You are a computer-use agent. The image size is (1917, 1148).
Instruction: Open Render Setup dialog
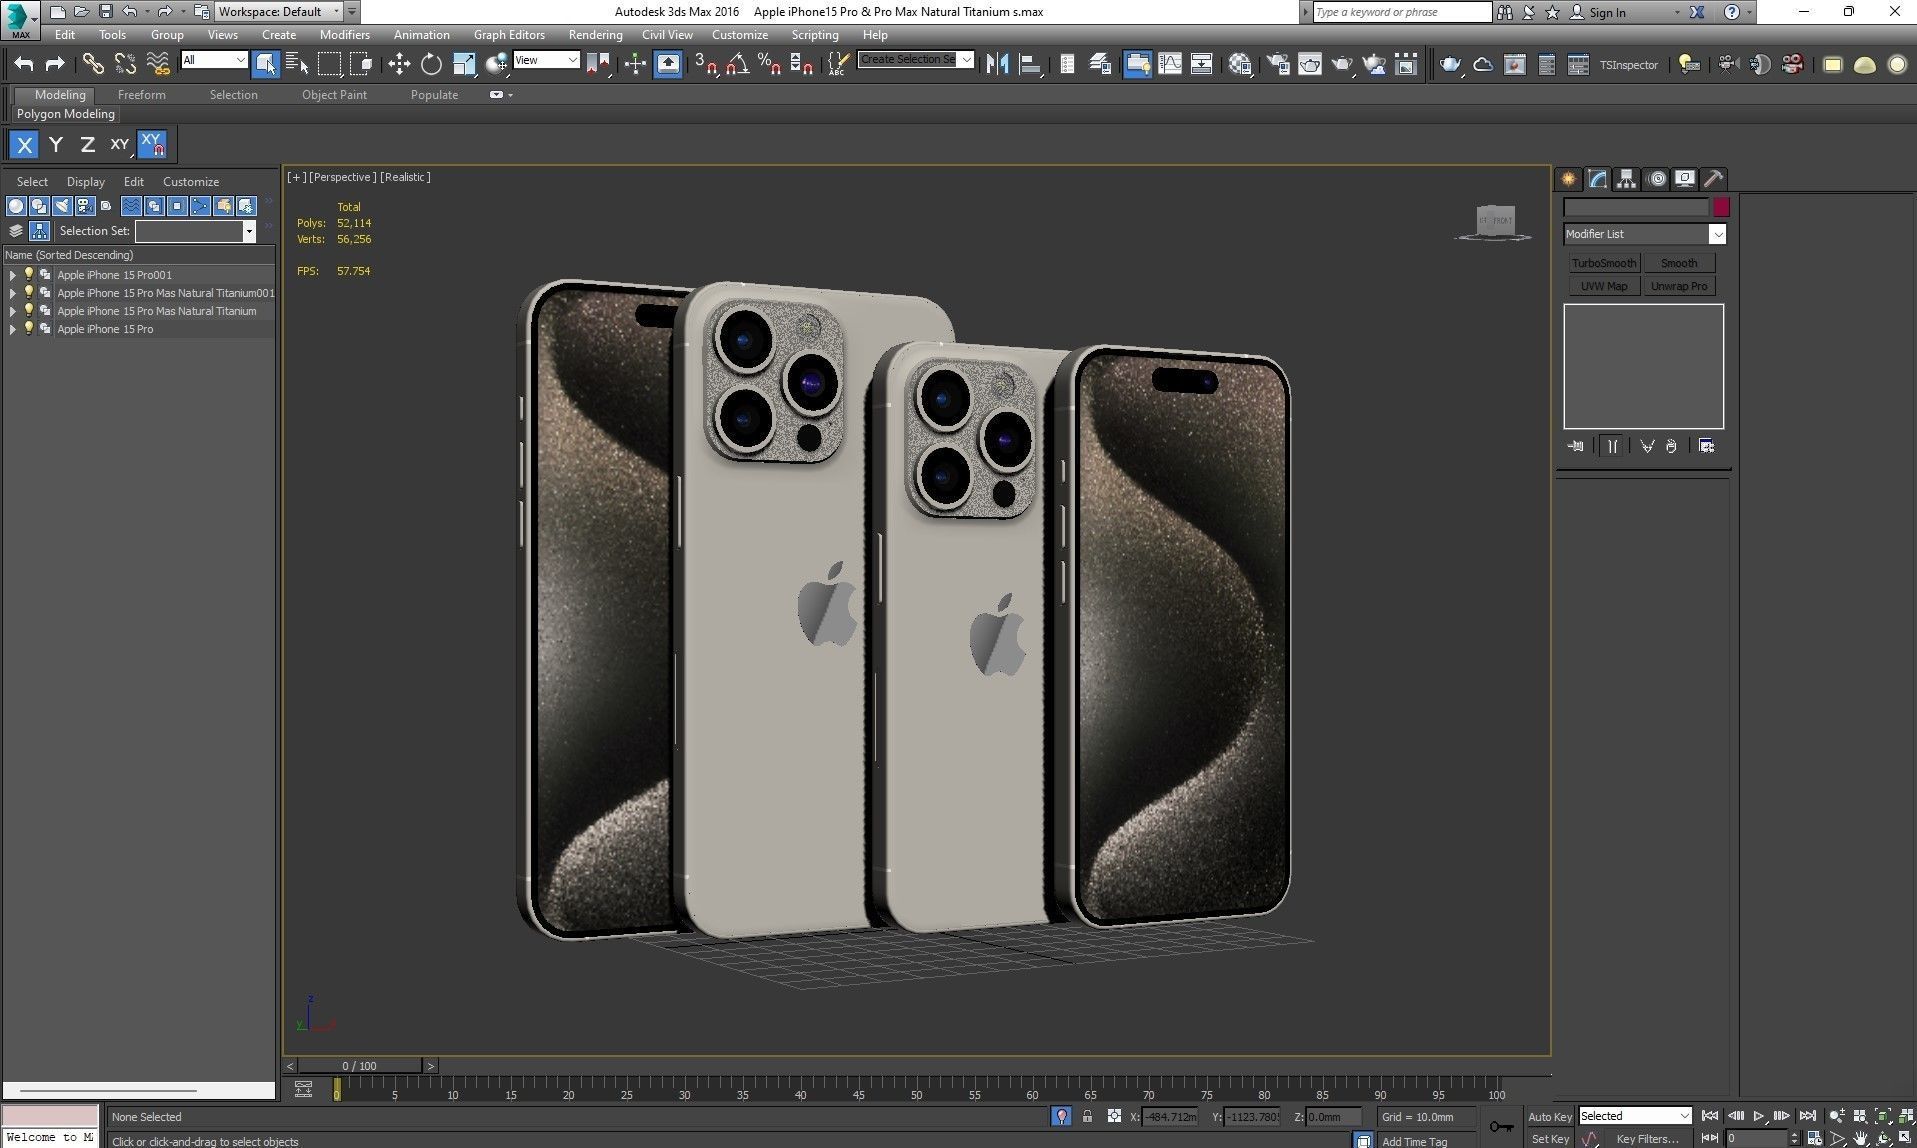click(1278, 64)
